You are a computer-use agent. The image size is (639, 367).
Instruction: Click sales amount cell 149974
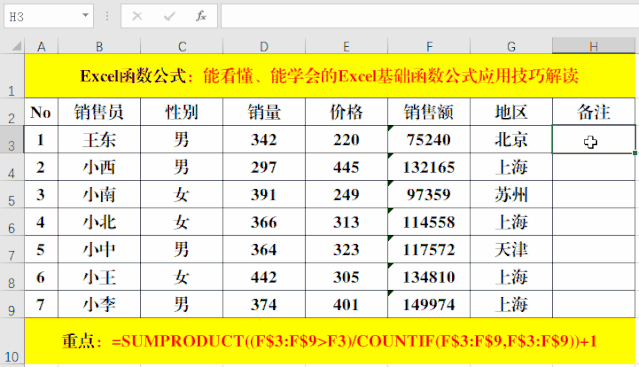tap(429, 304)
